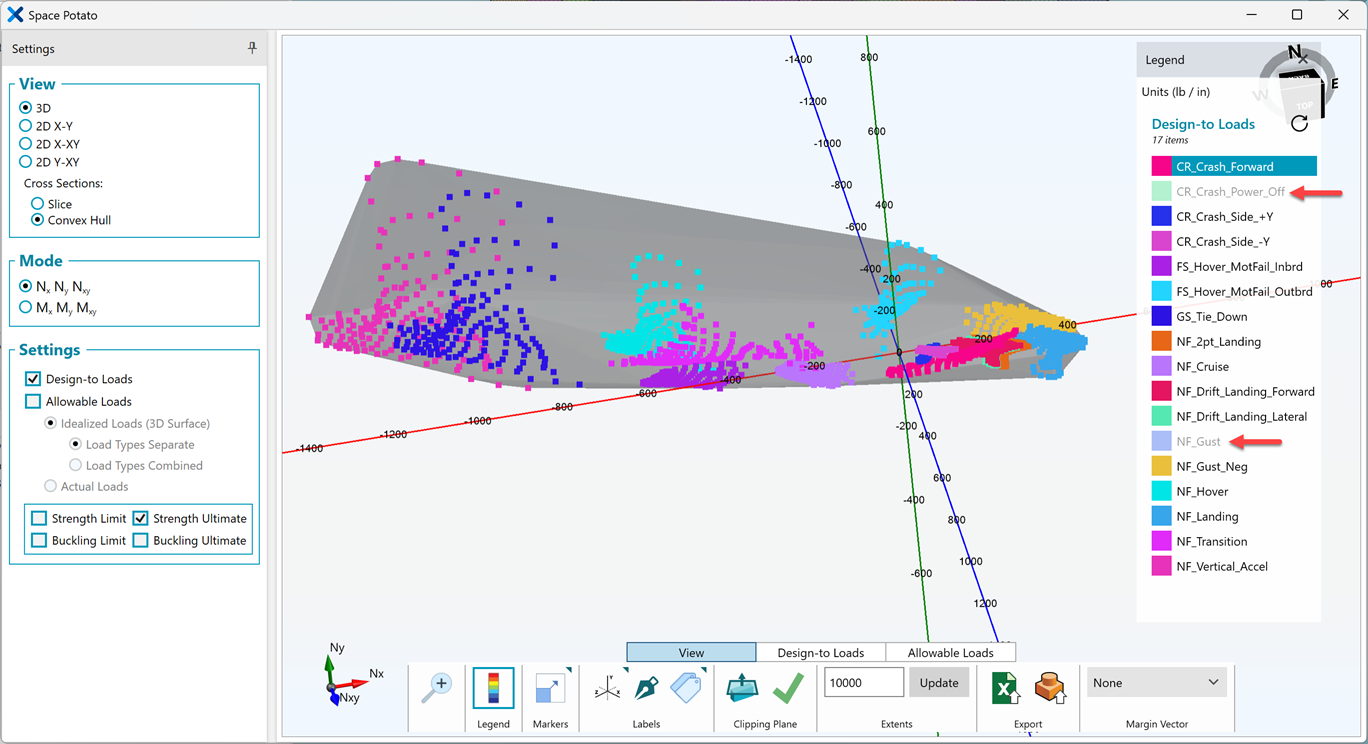The image size is (1368, 744).
Task: Uncheck the Design-to Loads checkbox in Settings
Action: 33,379
